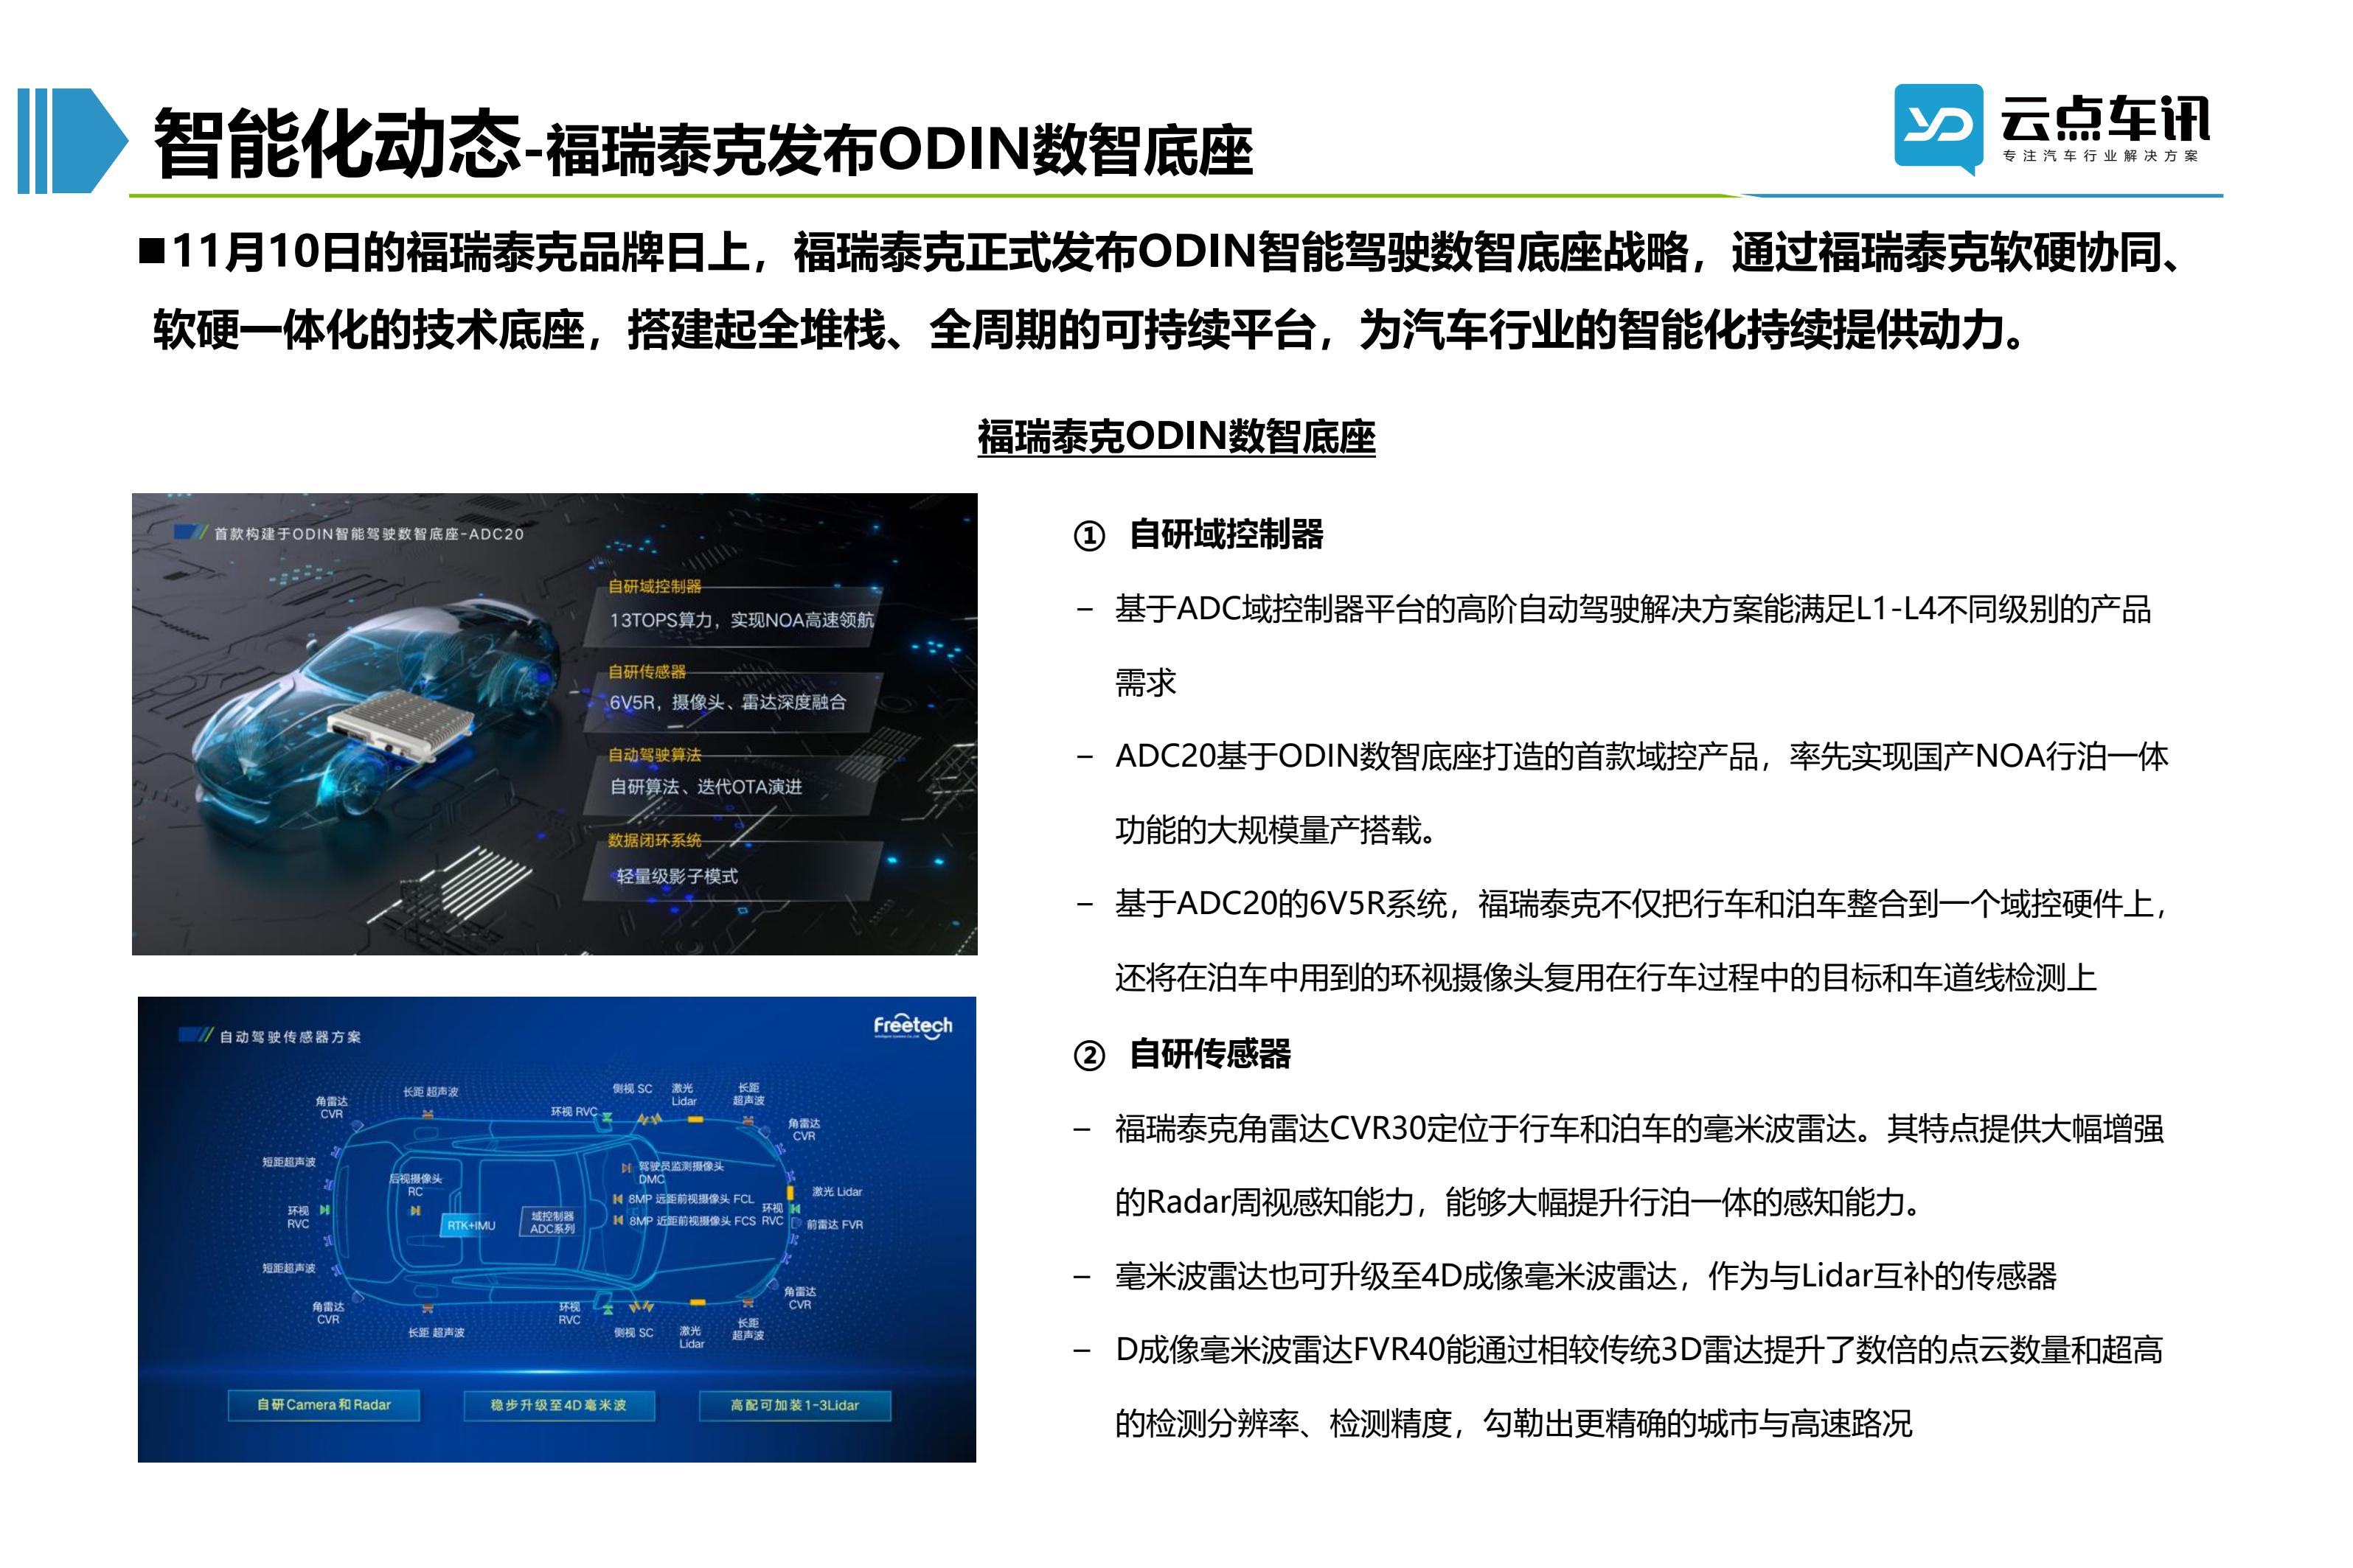Click the 6V5R，摄像头、雷达深度融合 label
The width and height of the screenshot is (2353, 1568).
(728, 702)
